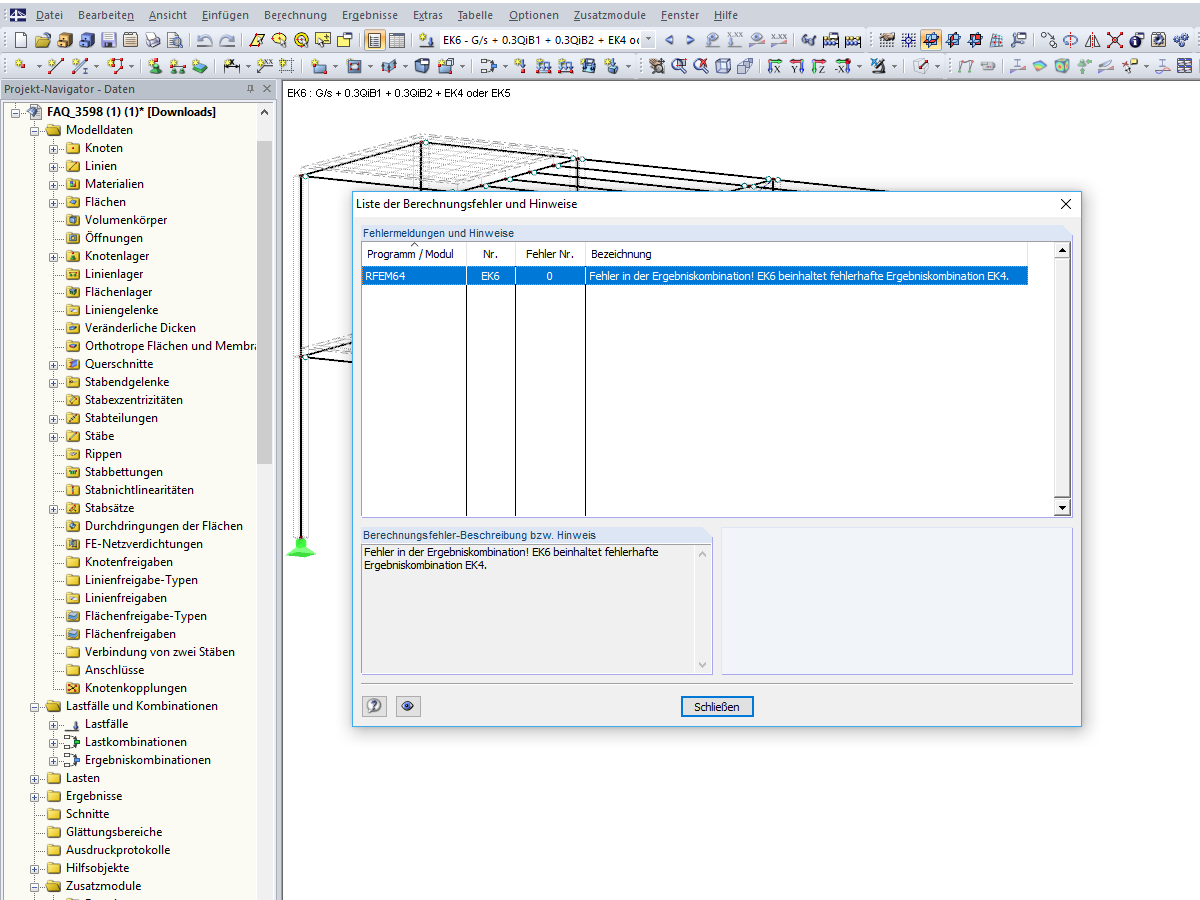Screen dimensions: 1200x900
Task: Toggle visibility with the eye icon in the dialog
Action: pos(408,706)
